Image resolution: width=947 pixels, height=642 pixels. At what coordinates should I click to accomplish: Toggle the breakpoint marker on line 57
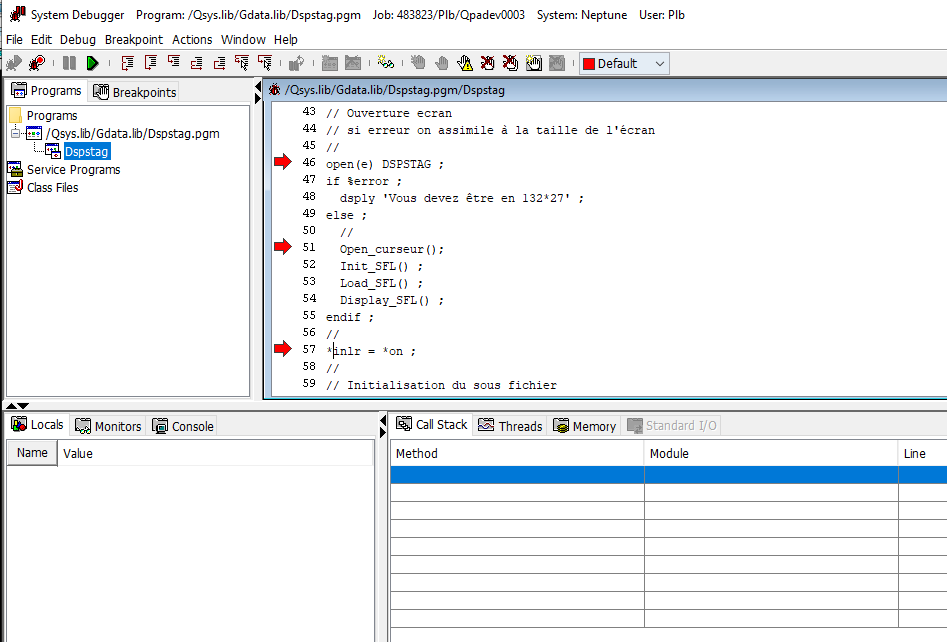(x=283, y=348)
